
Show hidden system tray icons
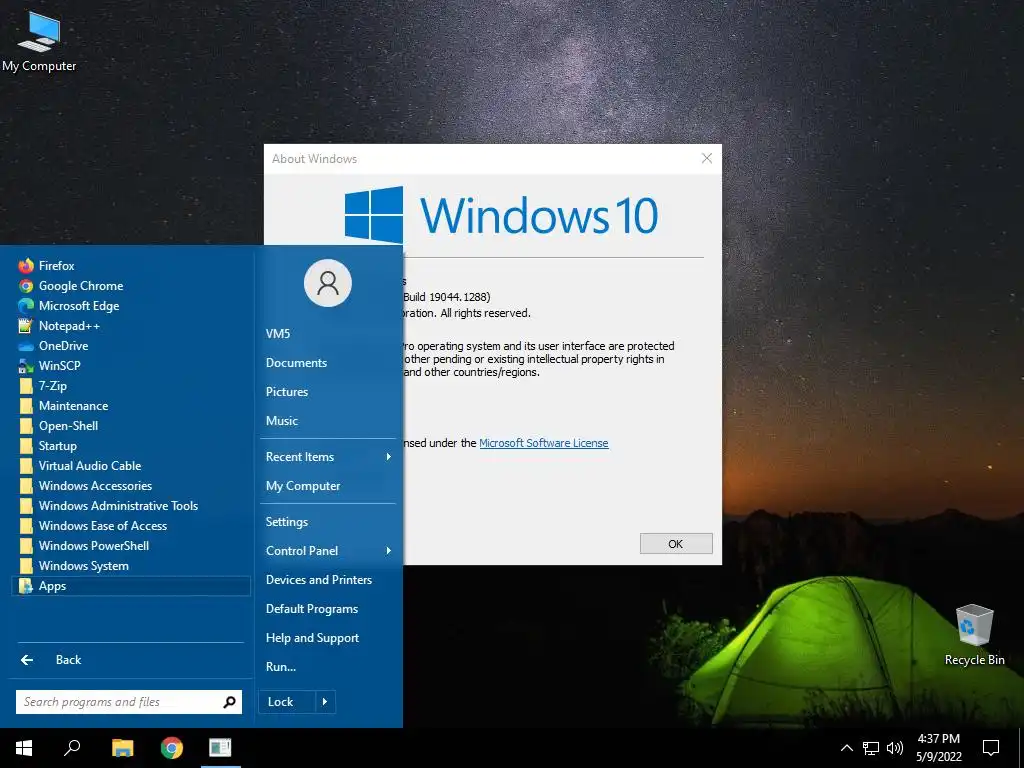pyautogui.click(x=846, y=748)
